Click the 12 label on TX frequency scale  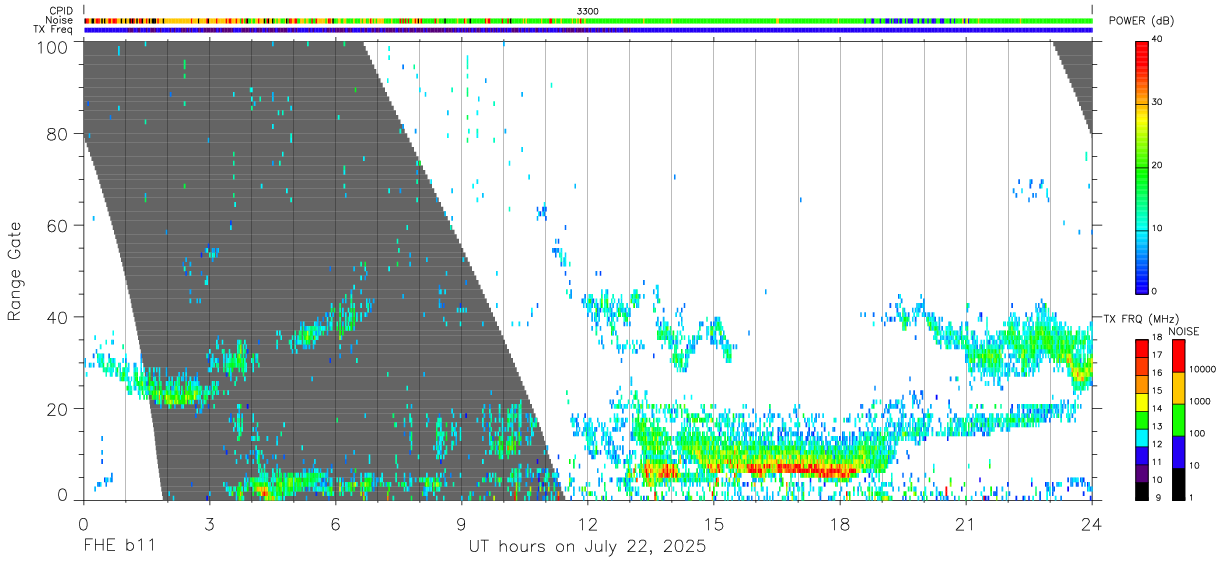point(1158,444)
